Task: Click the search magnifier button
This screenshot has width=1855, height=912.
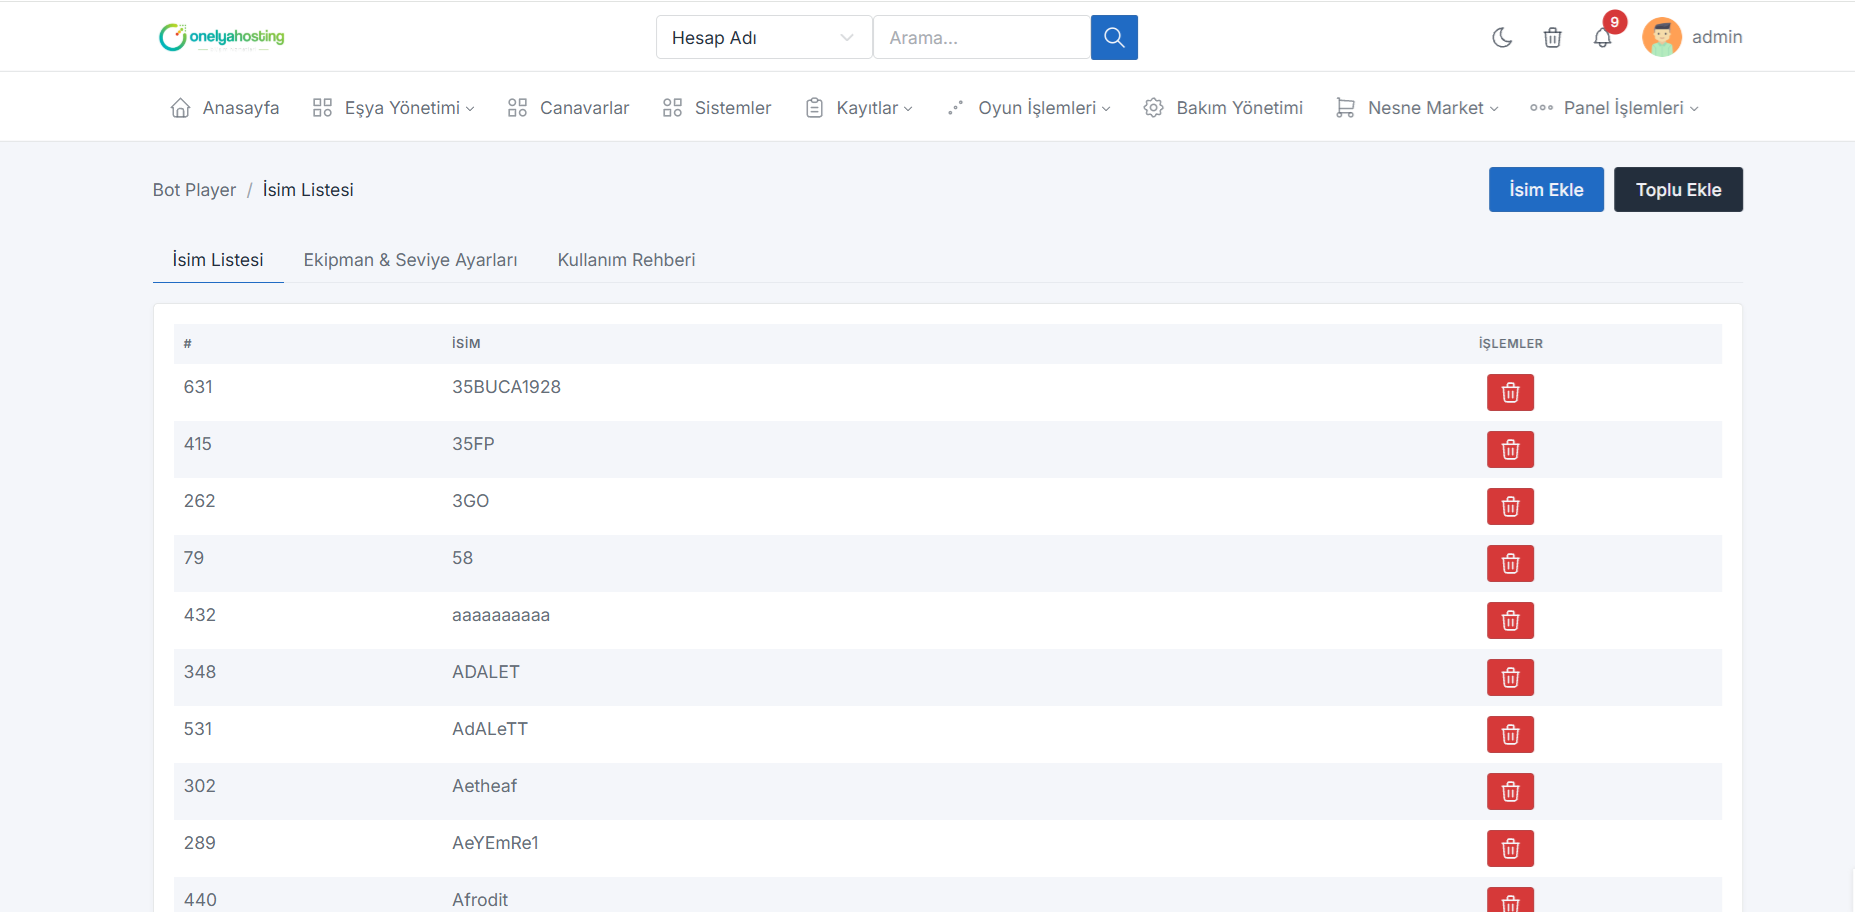Action: 1114,37
